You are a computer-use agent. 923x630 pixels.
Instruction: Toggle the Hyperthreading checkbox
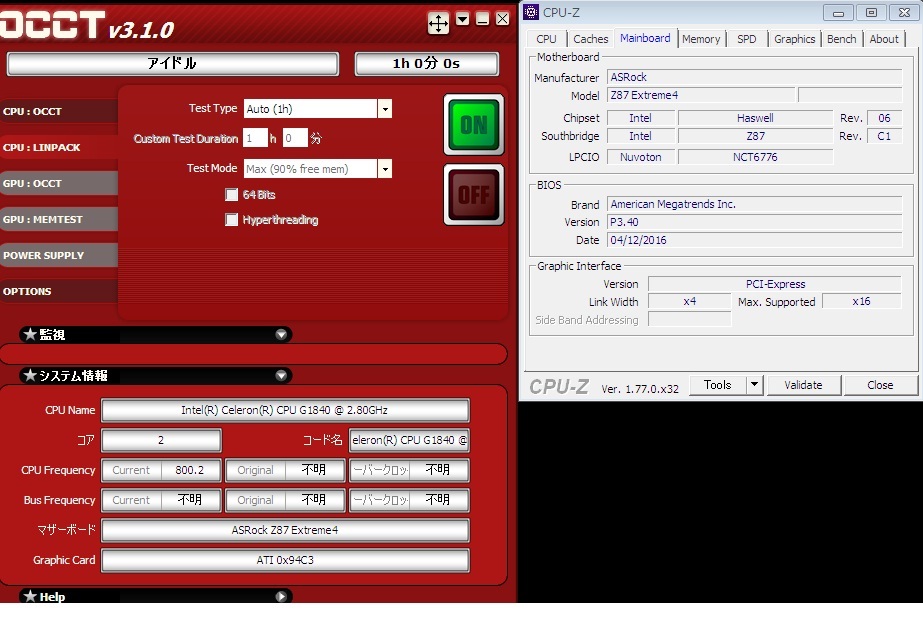(232, 220)
